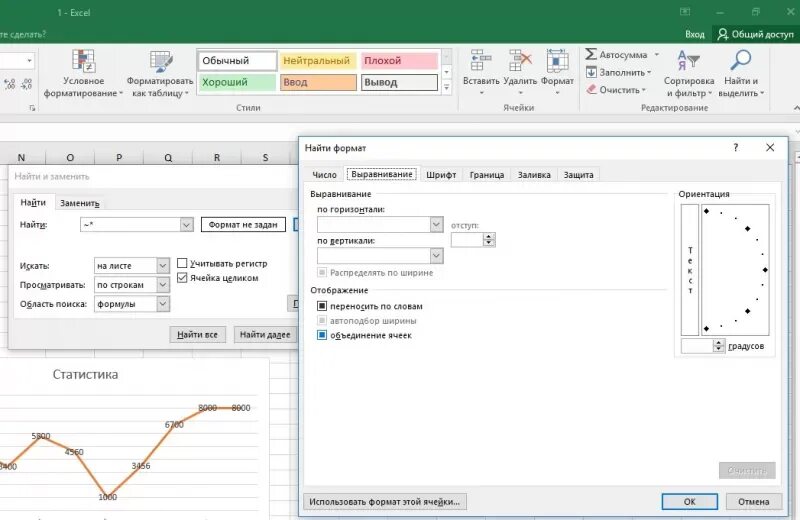Apply the Плохой red cell style

pyautogui.click(x=399, y=61)
